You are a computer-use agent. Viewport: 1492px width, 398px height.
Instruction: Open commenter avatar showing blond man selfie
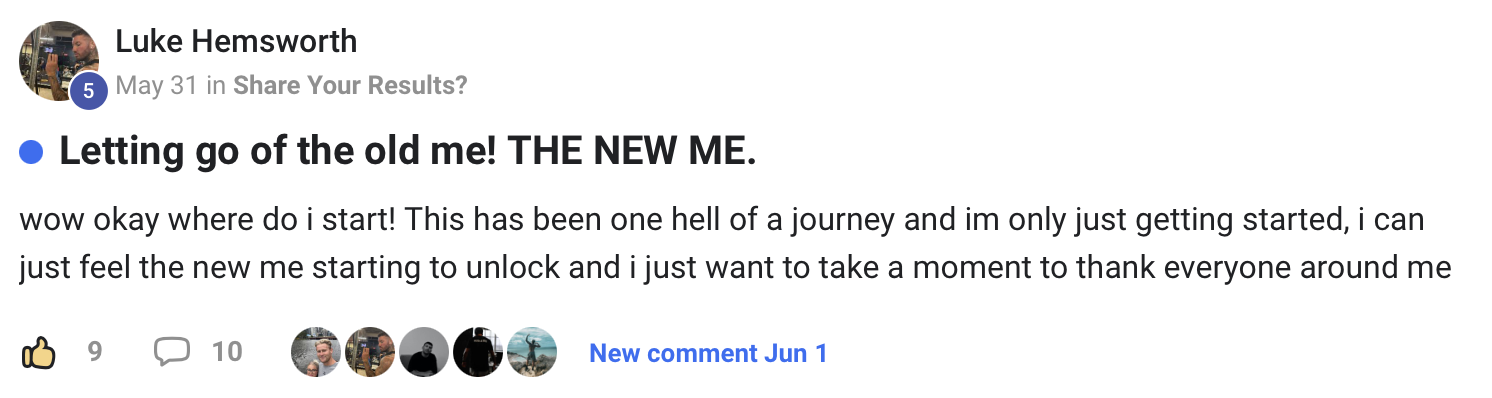pyautogui.click(x=315, y=352)
